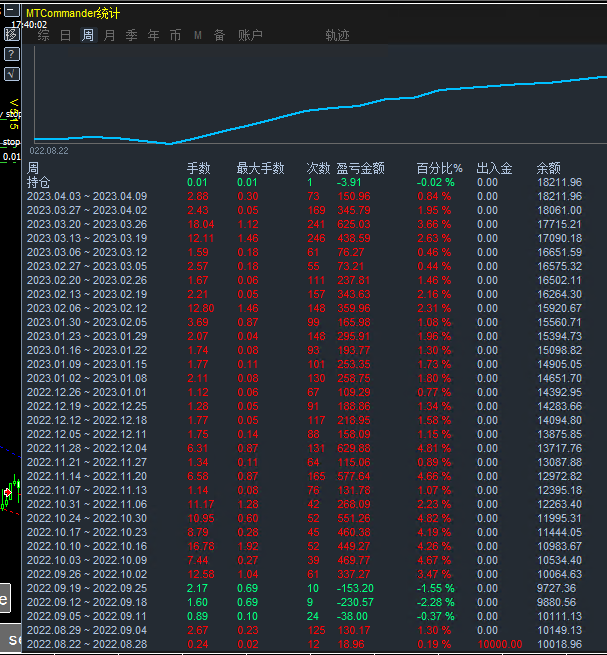Switch to the 综 summary tab
Viewport: 607px width, 655px height.
[43, 35]
